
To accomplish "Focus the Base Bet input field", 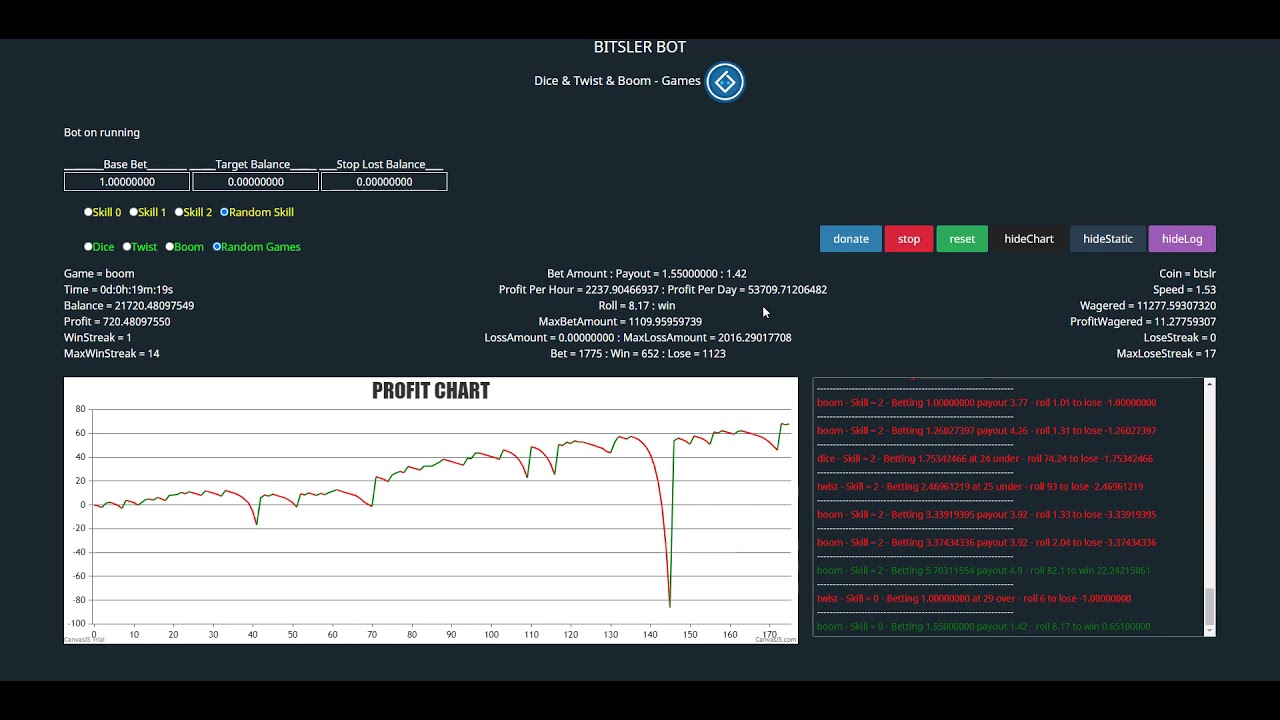I will [127, 182].
